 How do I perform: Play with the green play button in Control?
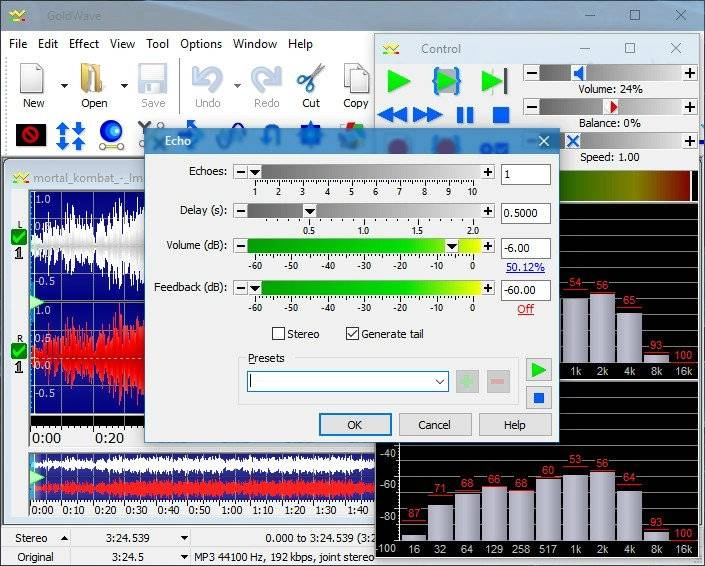point(398,81)
